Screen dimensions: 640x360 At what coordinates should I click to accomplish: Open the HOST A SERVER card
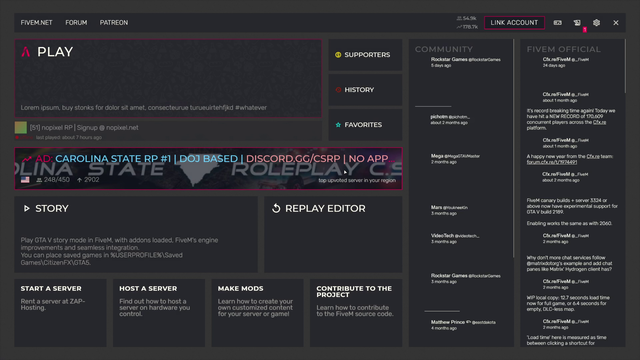(159, 313)
